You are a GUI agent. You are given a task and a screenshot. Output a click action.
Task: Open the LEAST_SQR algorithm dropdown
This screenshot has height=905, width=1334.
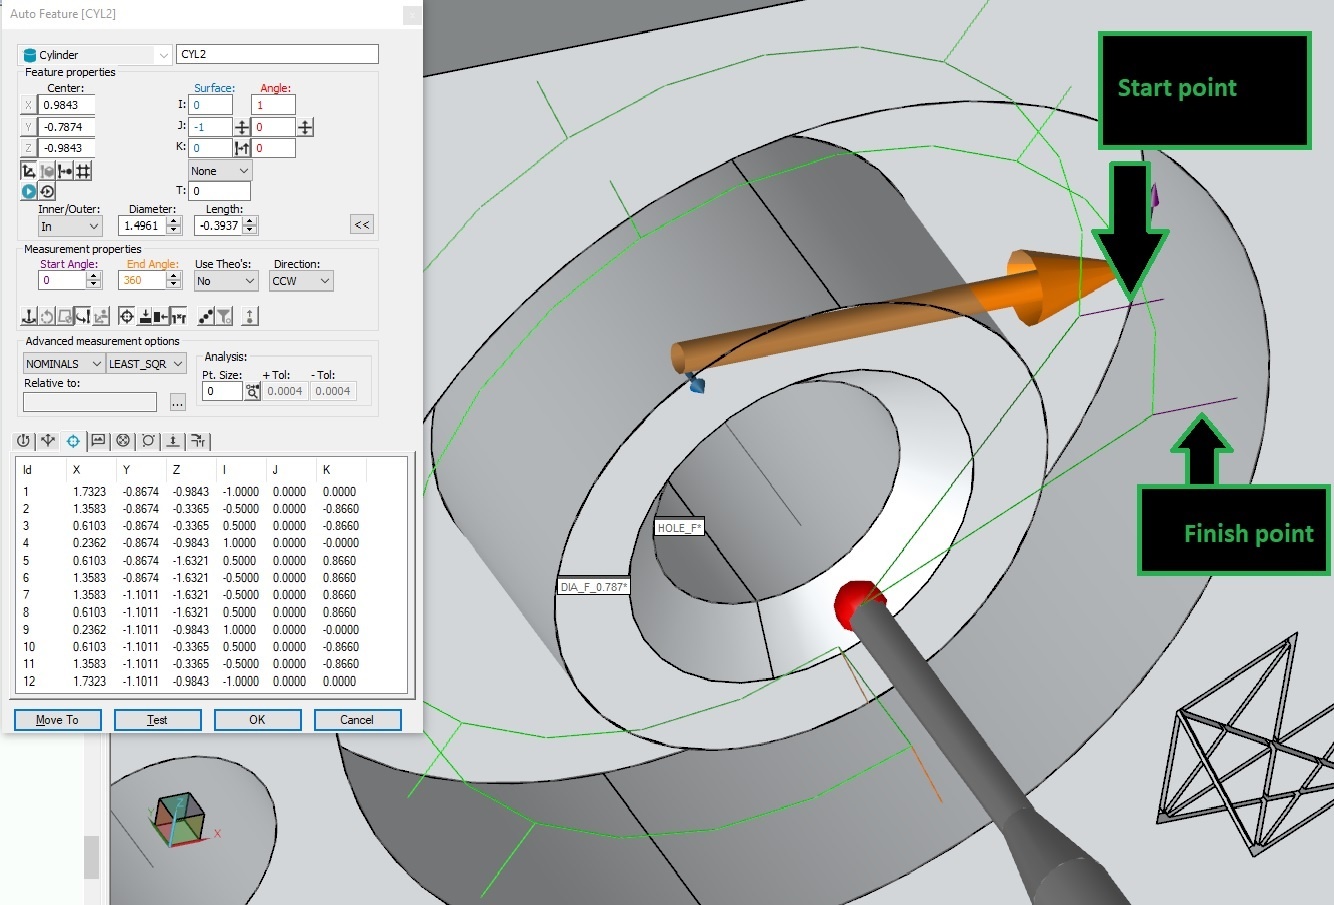(146, 364)
